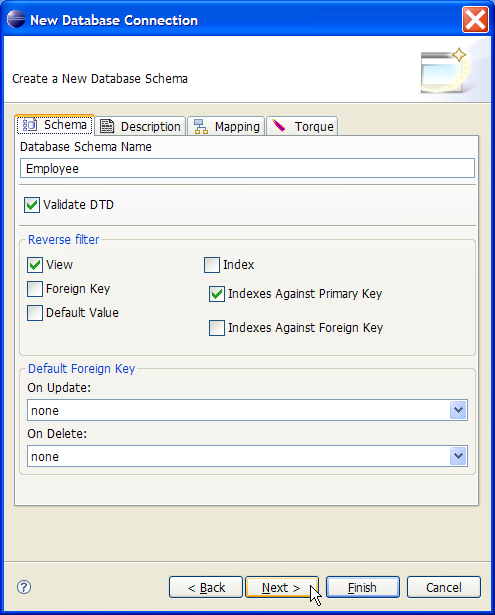The width and height of the screenshot is (495, 615).
Task: Click the Finish button
Action: (x=363, y=587)
